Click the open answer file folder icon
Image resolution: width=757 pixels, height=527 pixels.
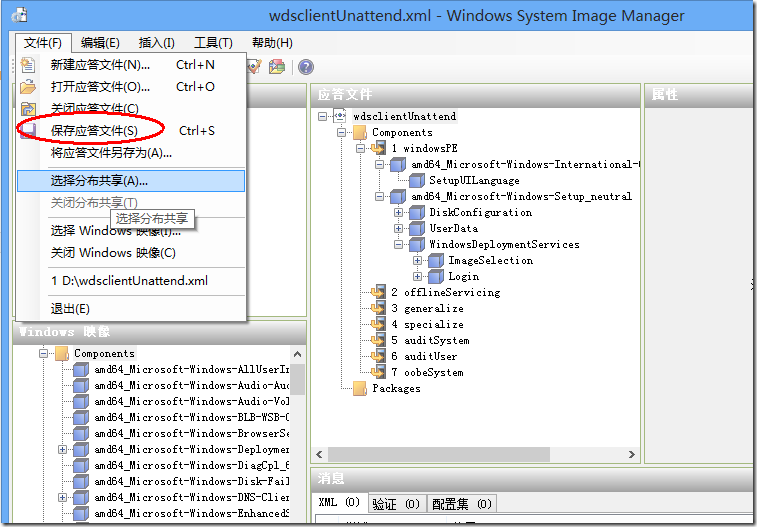(28, 87)
